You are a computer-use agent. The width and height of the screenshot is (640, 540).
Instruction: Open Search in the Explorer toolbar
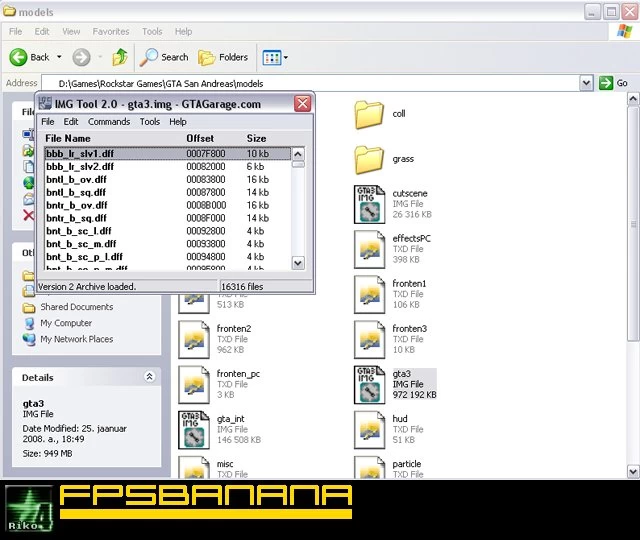(x=164, y=57)
